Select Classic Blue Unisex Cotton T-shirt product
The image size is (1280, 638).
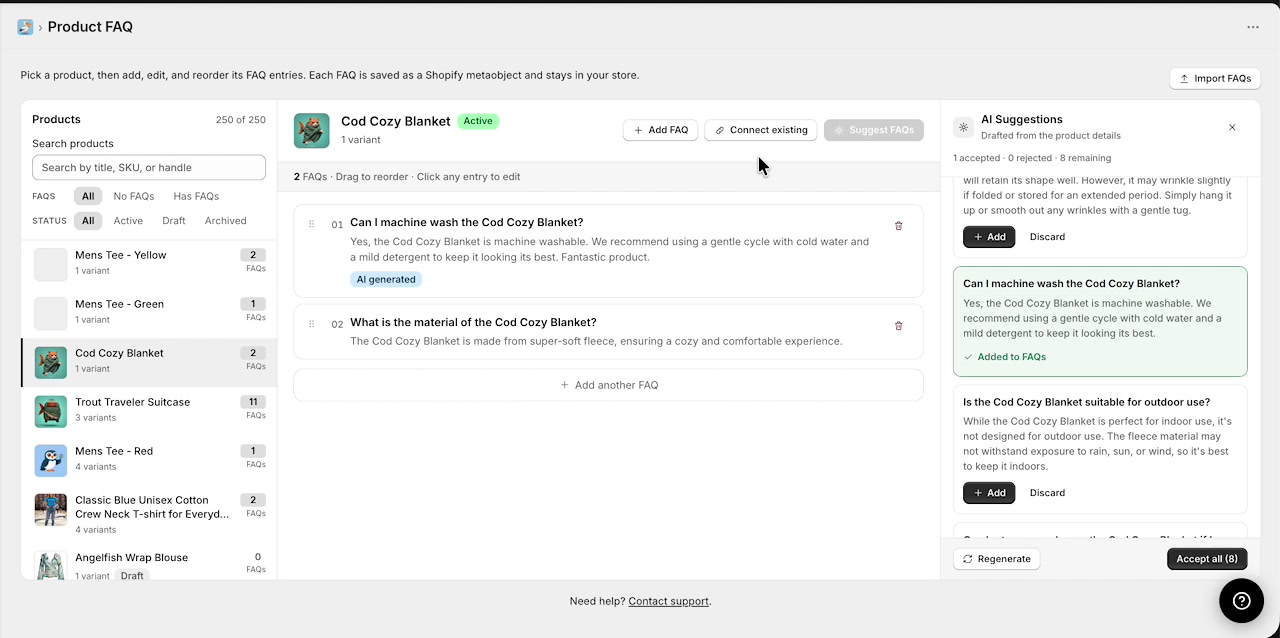click(x=149, y=514)
